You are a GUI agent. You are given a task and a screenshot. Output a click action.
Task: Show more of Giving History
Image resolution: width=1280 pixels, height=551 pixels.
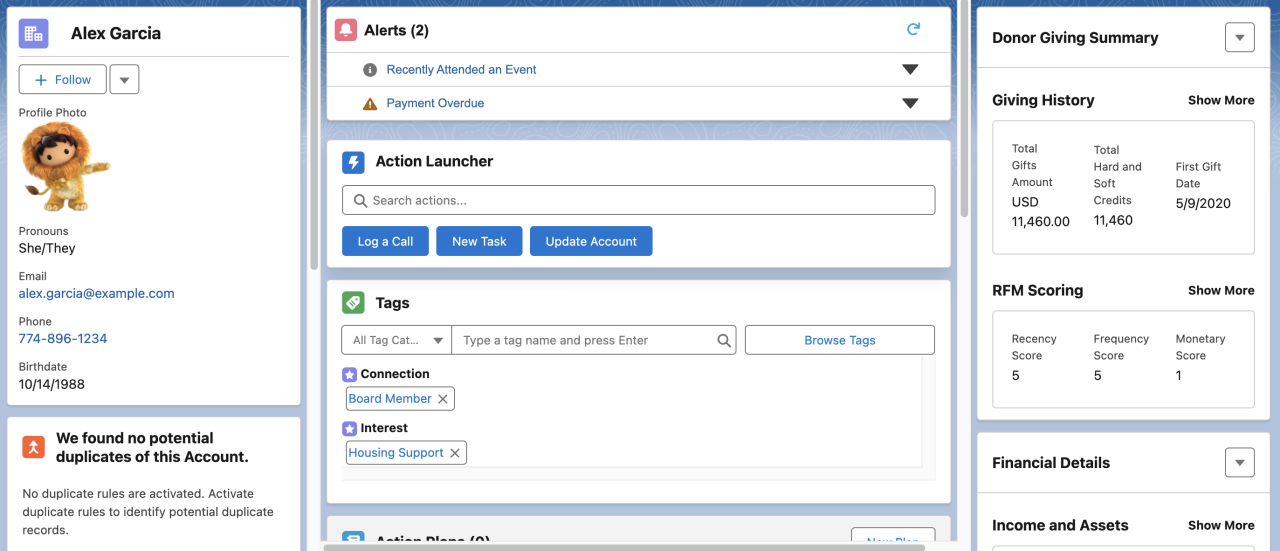(x=1221, y=100)
